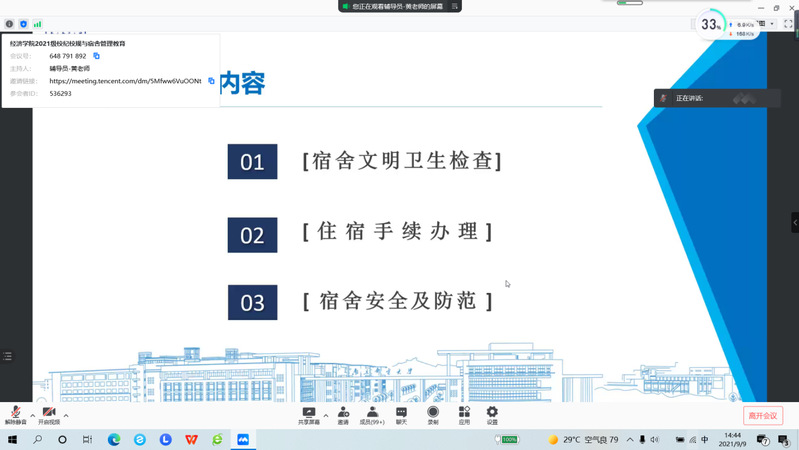Open the Invite (邀请) icon
The image size is (799, 450).
(x=343, y=415)
